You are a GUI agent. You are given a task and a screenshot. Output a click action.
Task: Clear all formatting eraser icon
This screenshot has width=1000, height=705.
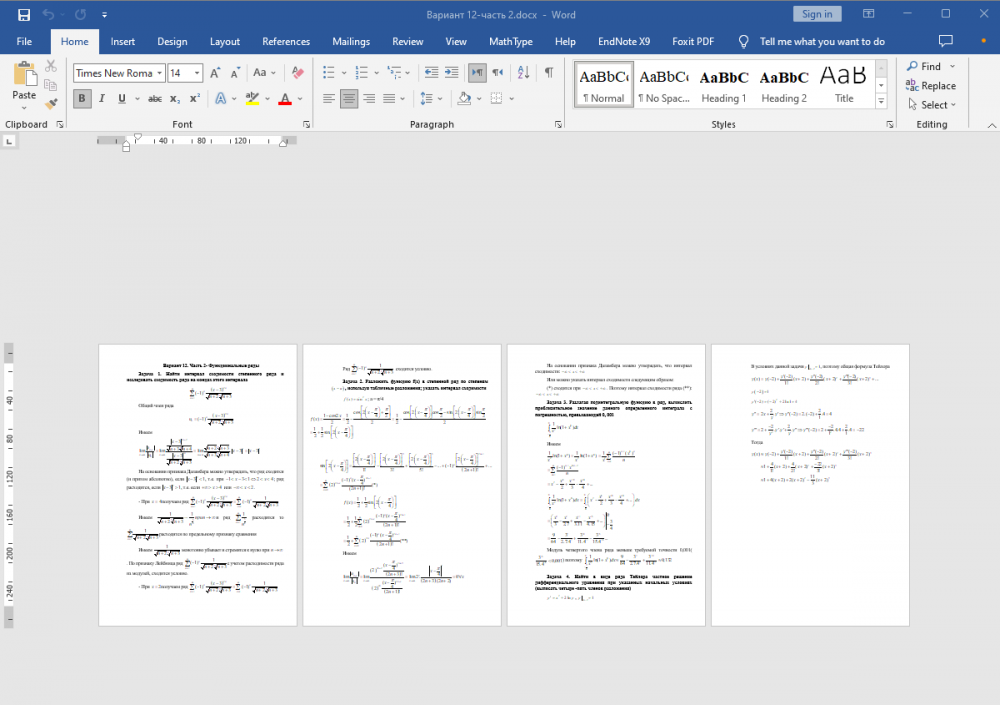pyautogui.click(x=297, y=73)
